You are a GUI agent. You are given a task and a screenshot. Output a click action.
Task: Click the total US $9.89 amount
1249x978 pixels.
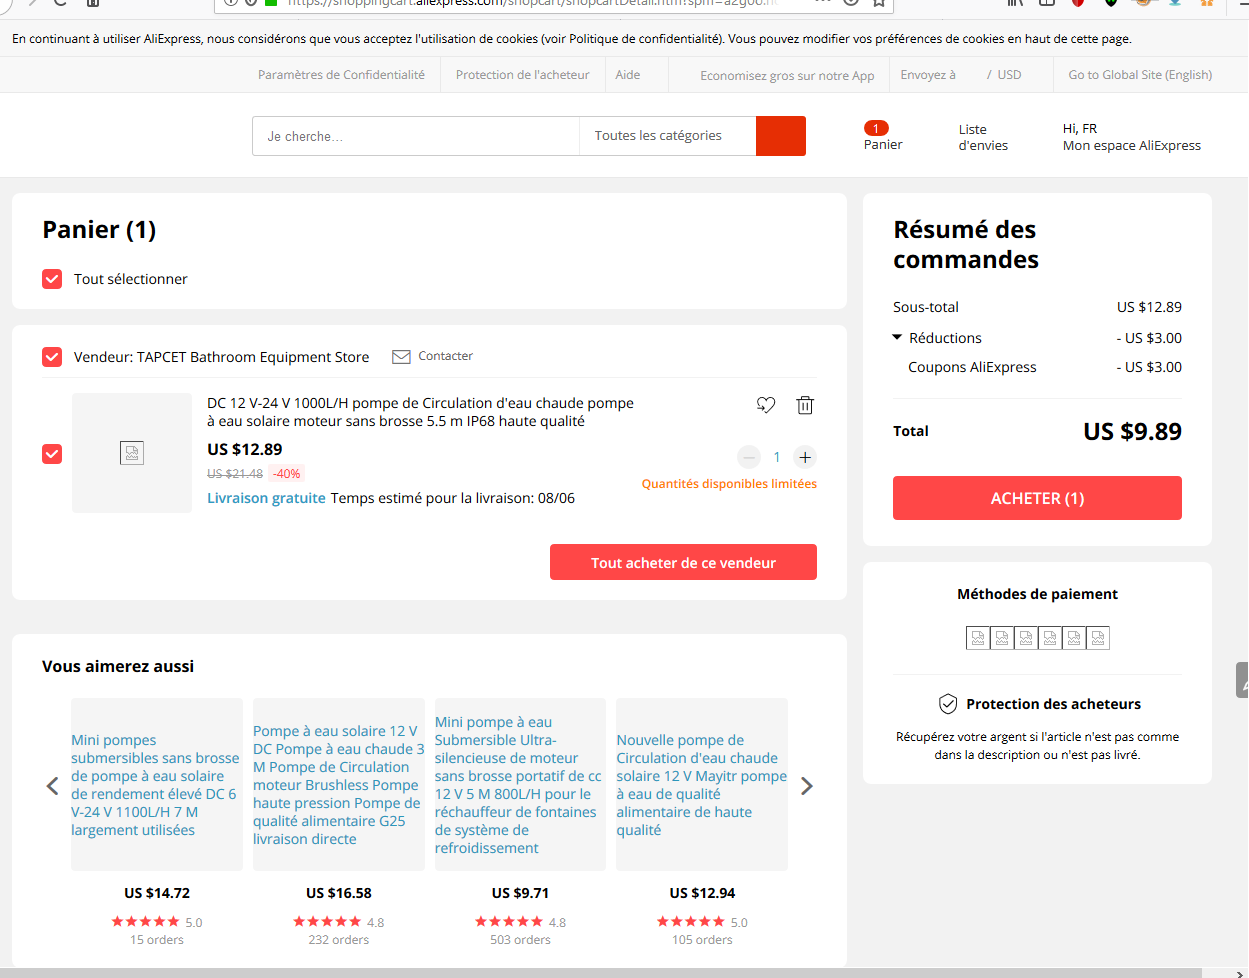1132,431
